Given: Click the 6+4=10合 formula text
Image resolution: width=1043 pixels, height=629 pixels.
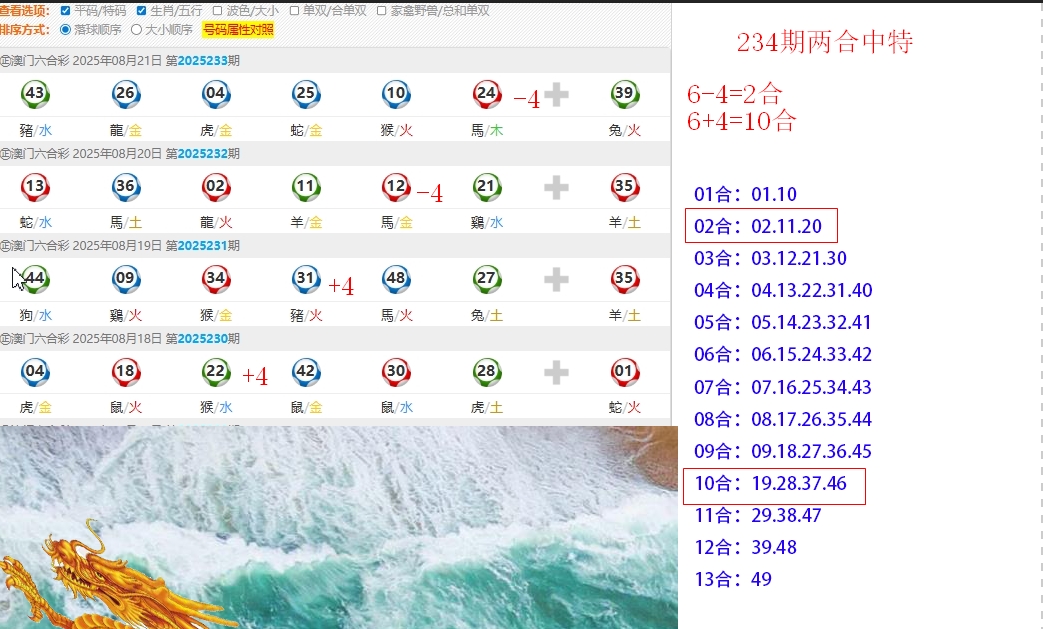Looking at the screenshot, I should tap(741, 121).
